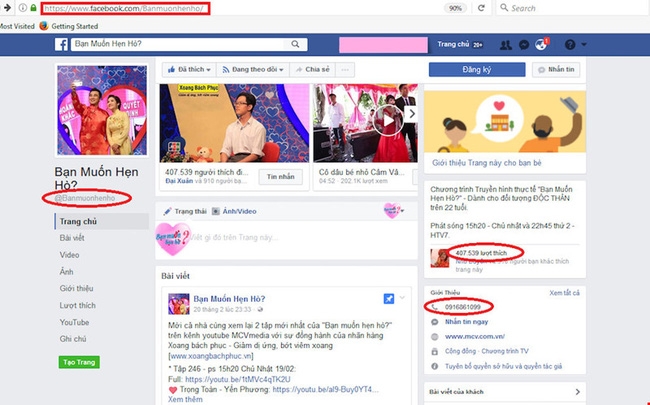Click the Facebook logo icon
The width and height of the screenshot is (650, 405).
[x=61, y=44]
